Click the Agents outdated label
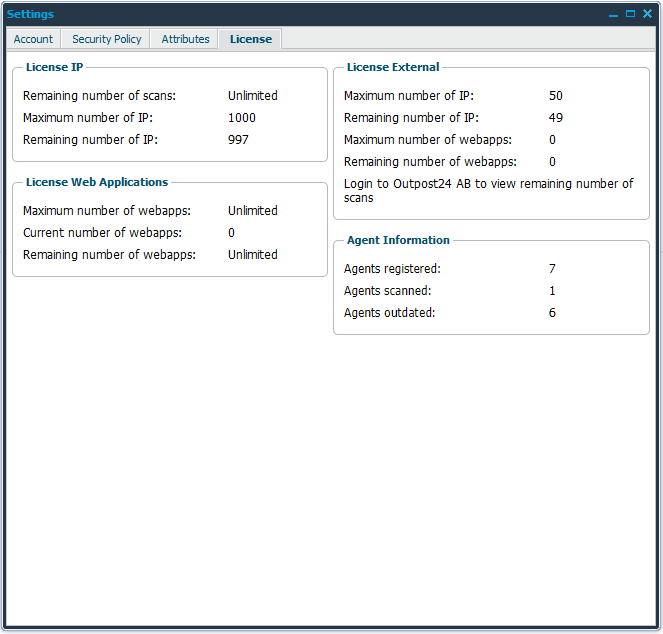The height and width of the screenshot is (634, 663). coord(389,313)
